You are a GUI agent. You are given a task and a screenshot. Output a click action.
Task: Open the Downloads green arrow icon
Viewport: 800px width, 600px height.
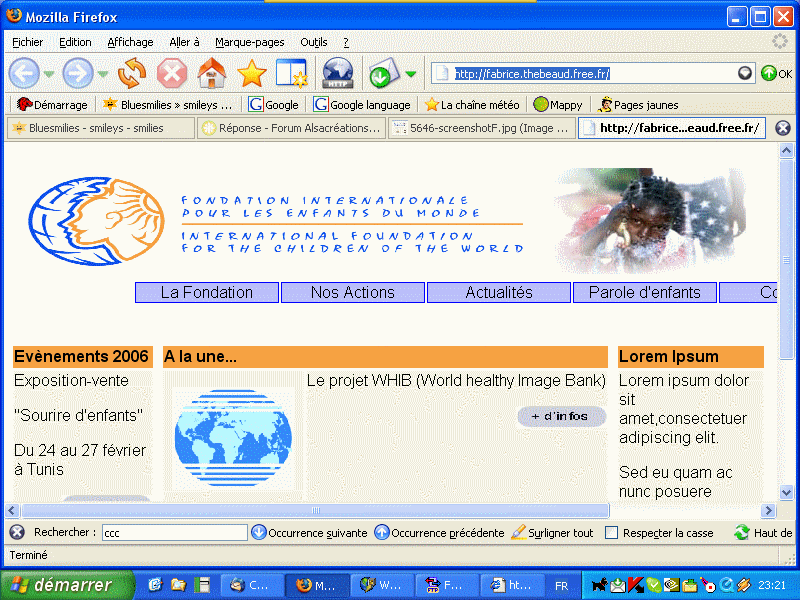pos(384,73)
